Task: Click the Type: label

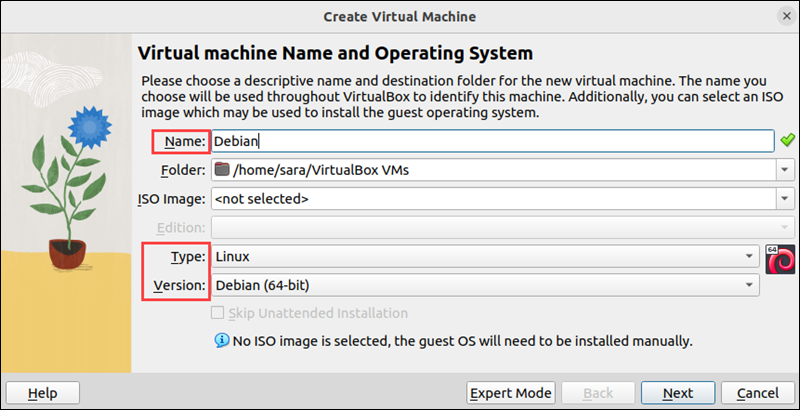Action: click(187, 257)
